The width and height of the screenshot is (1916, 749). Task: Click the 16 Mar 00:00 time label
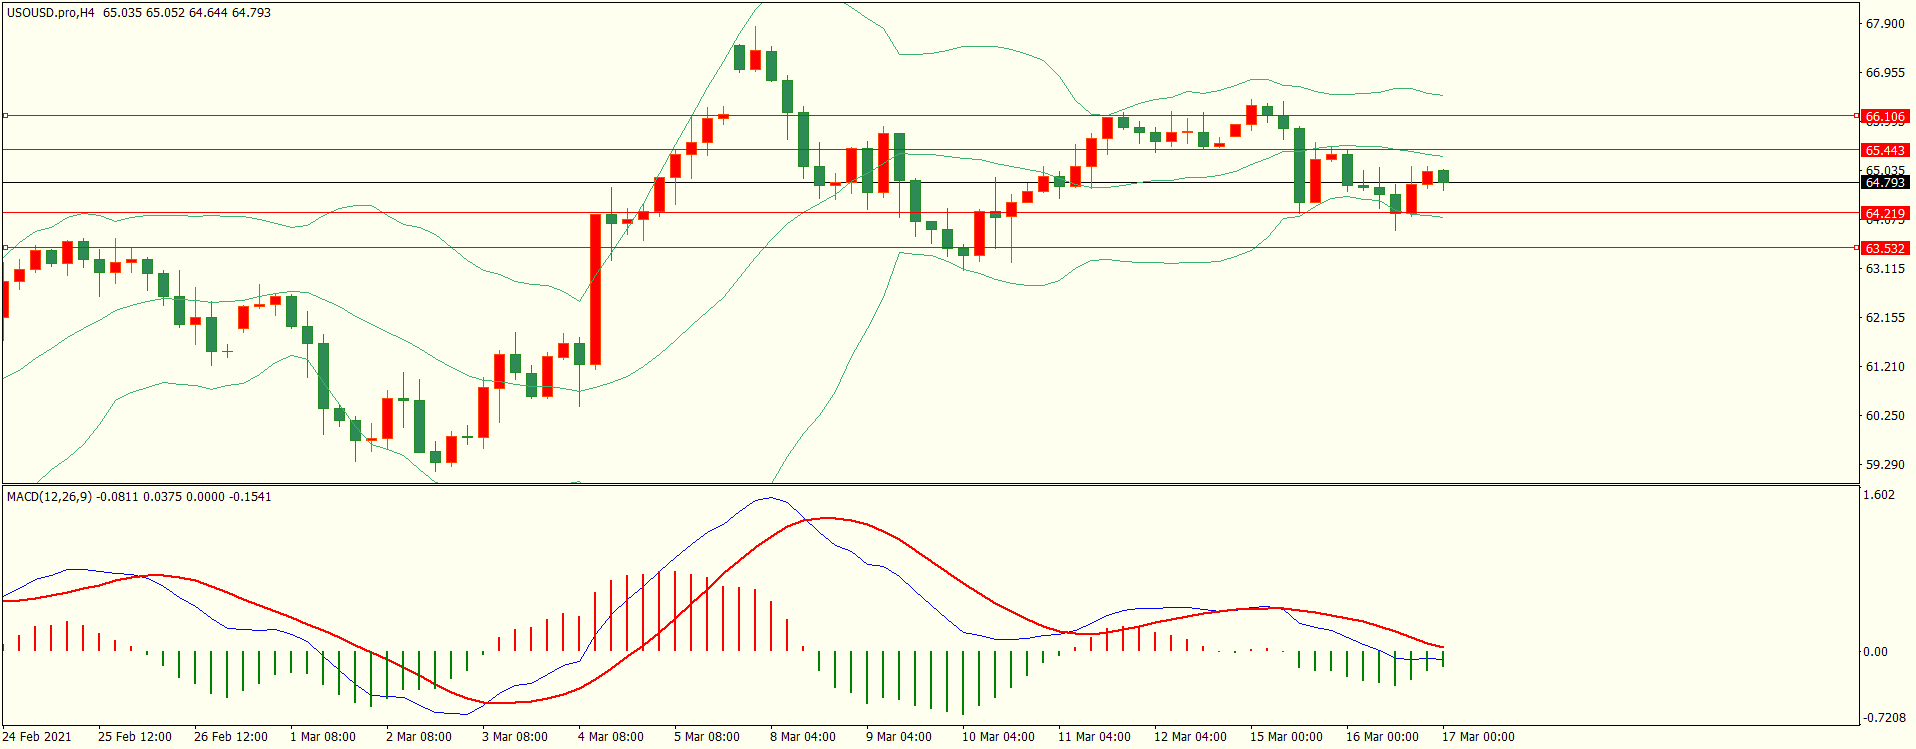(1383, 737)
